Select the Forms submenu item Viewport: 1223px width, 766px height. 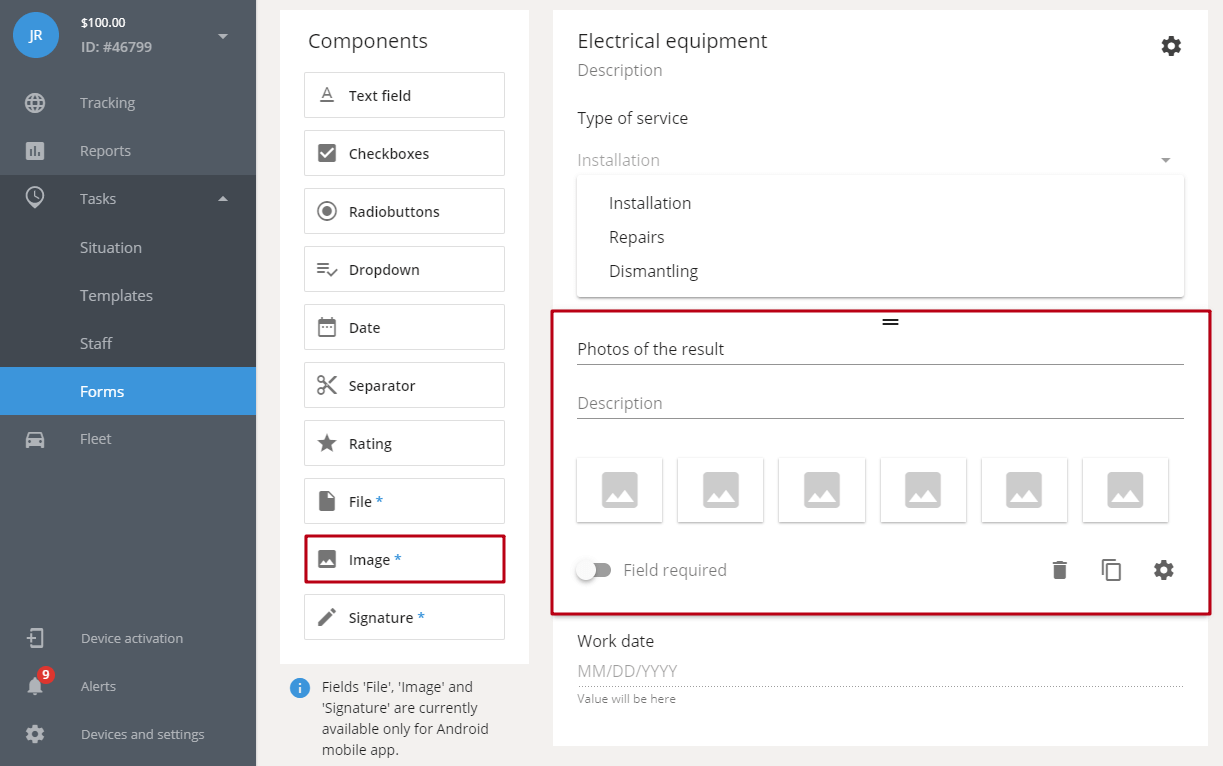[x=128, y=391]
